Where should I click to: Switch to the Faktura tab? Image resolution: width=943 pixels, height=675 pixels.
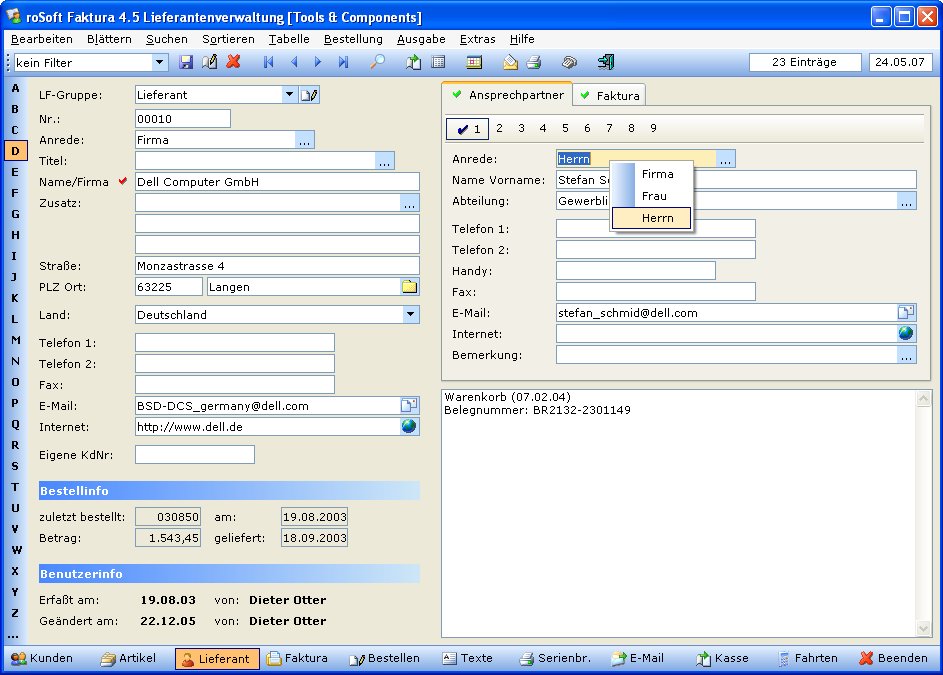[609, 96]
